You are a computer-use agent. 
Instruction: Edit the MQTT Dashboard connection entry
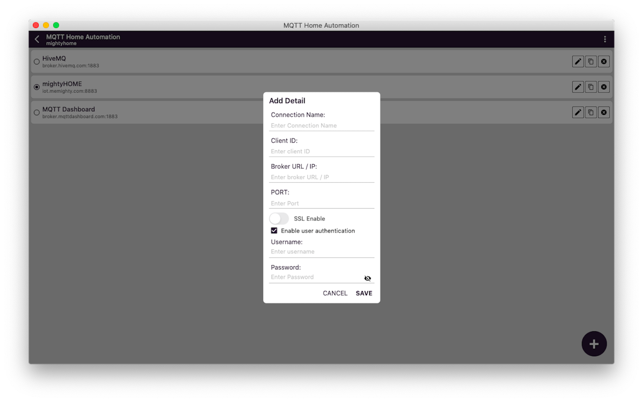[x=577, y=113]
